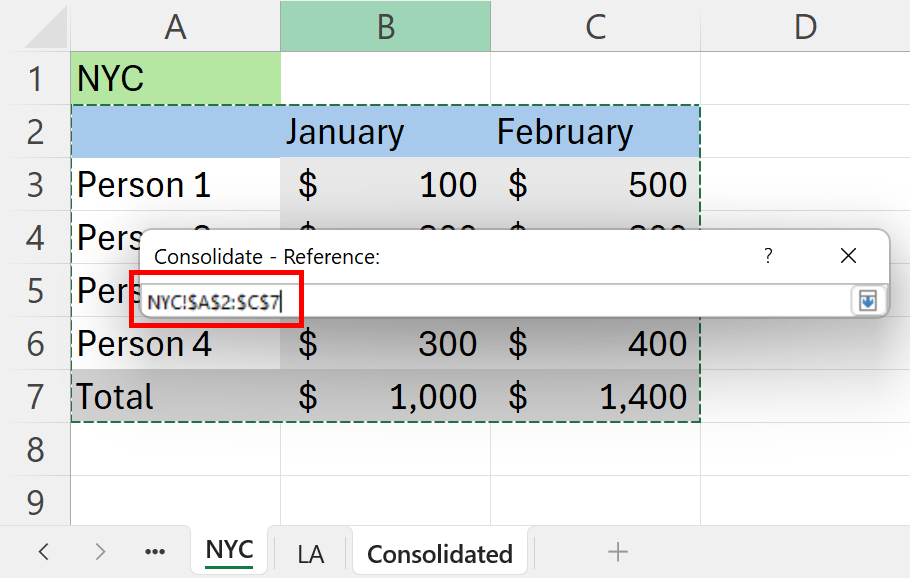The image size is (910, 578).
Task: Go to previous sheet tab arrow
Action: click(x=44, y=551)
